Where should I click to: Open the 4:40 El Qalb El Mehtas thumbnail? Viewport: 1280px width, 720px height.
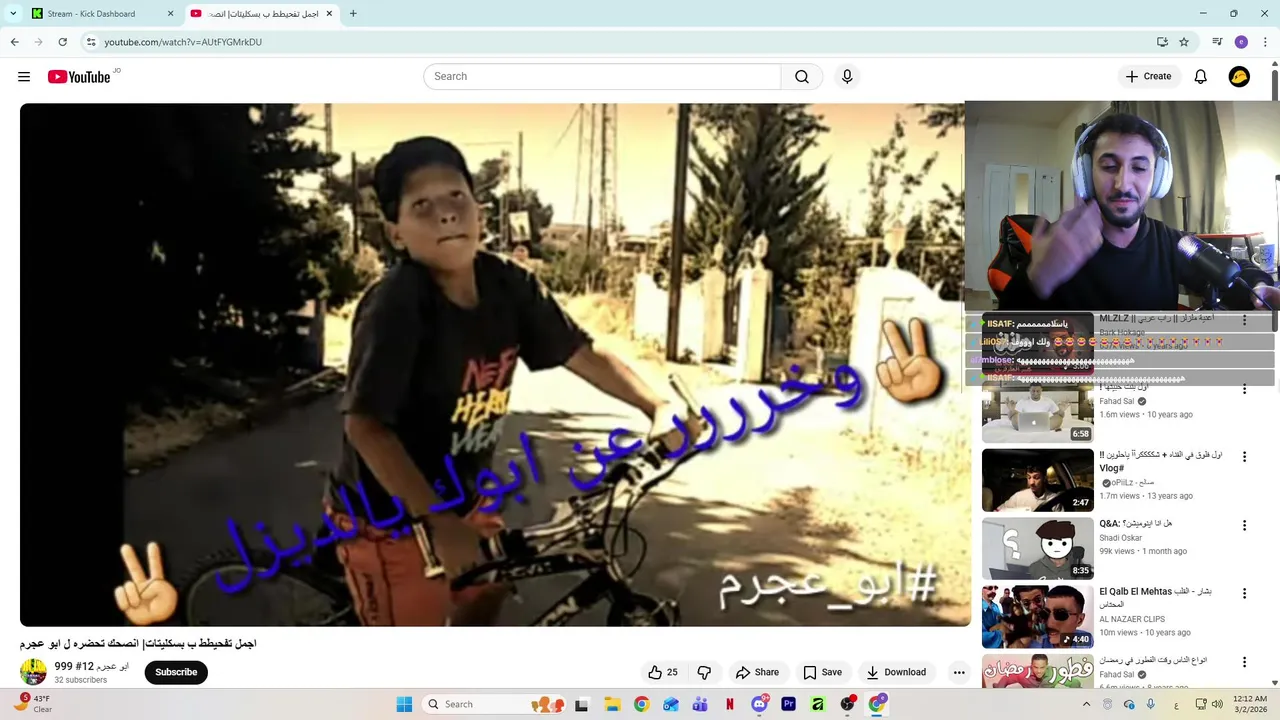click(1038, 617)
